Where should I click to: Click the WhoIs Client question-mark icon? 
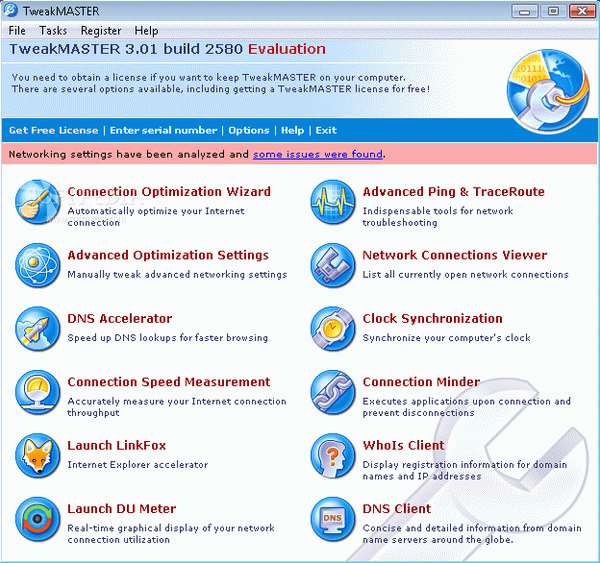tap(333, 456)
